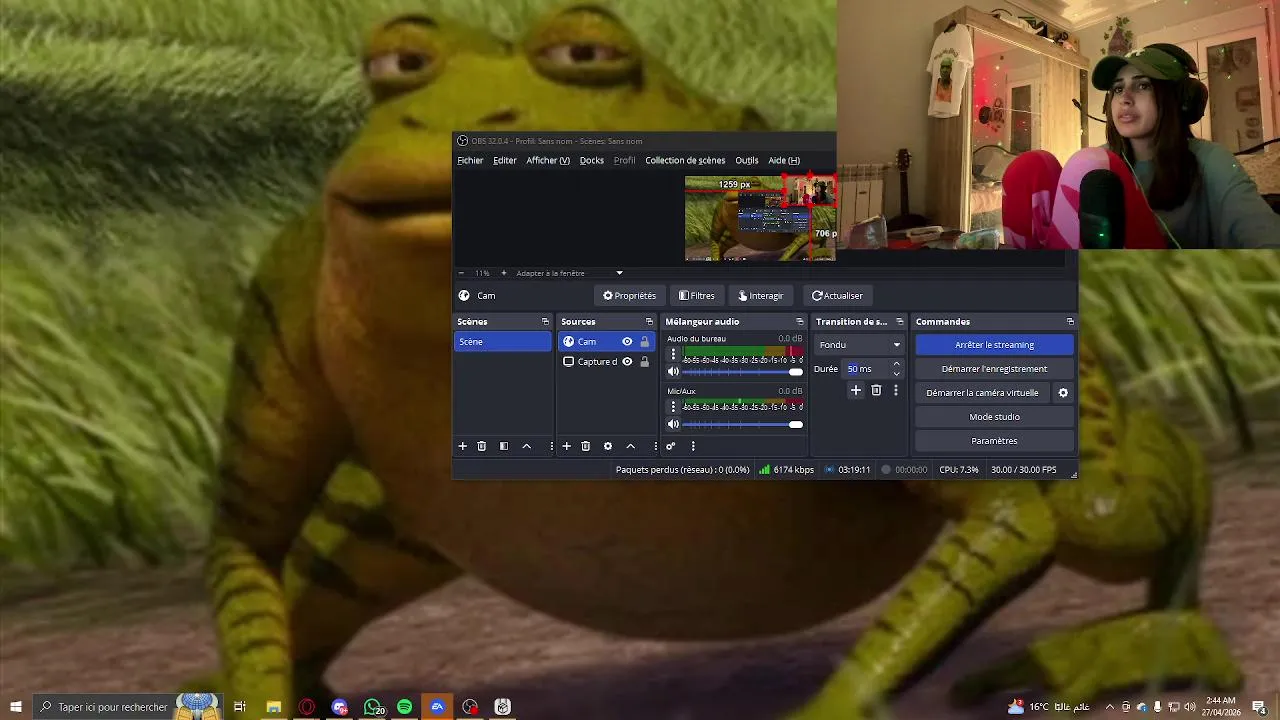Open the Editer menu
Viewport: 1280px width, 720px height.
tap(504, 160)
